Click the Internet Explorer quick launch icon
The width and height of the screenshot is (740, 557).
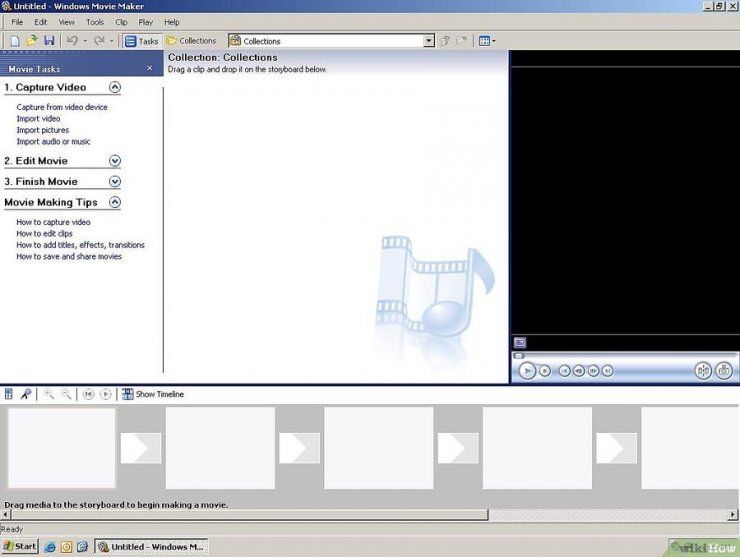(50, 547)
